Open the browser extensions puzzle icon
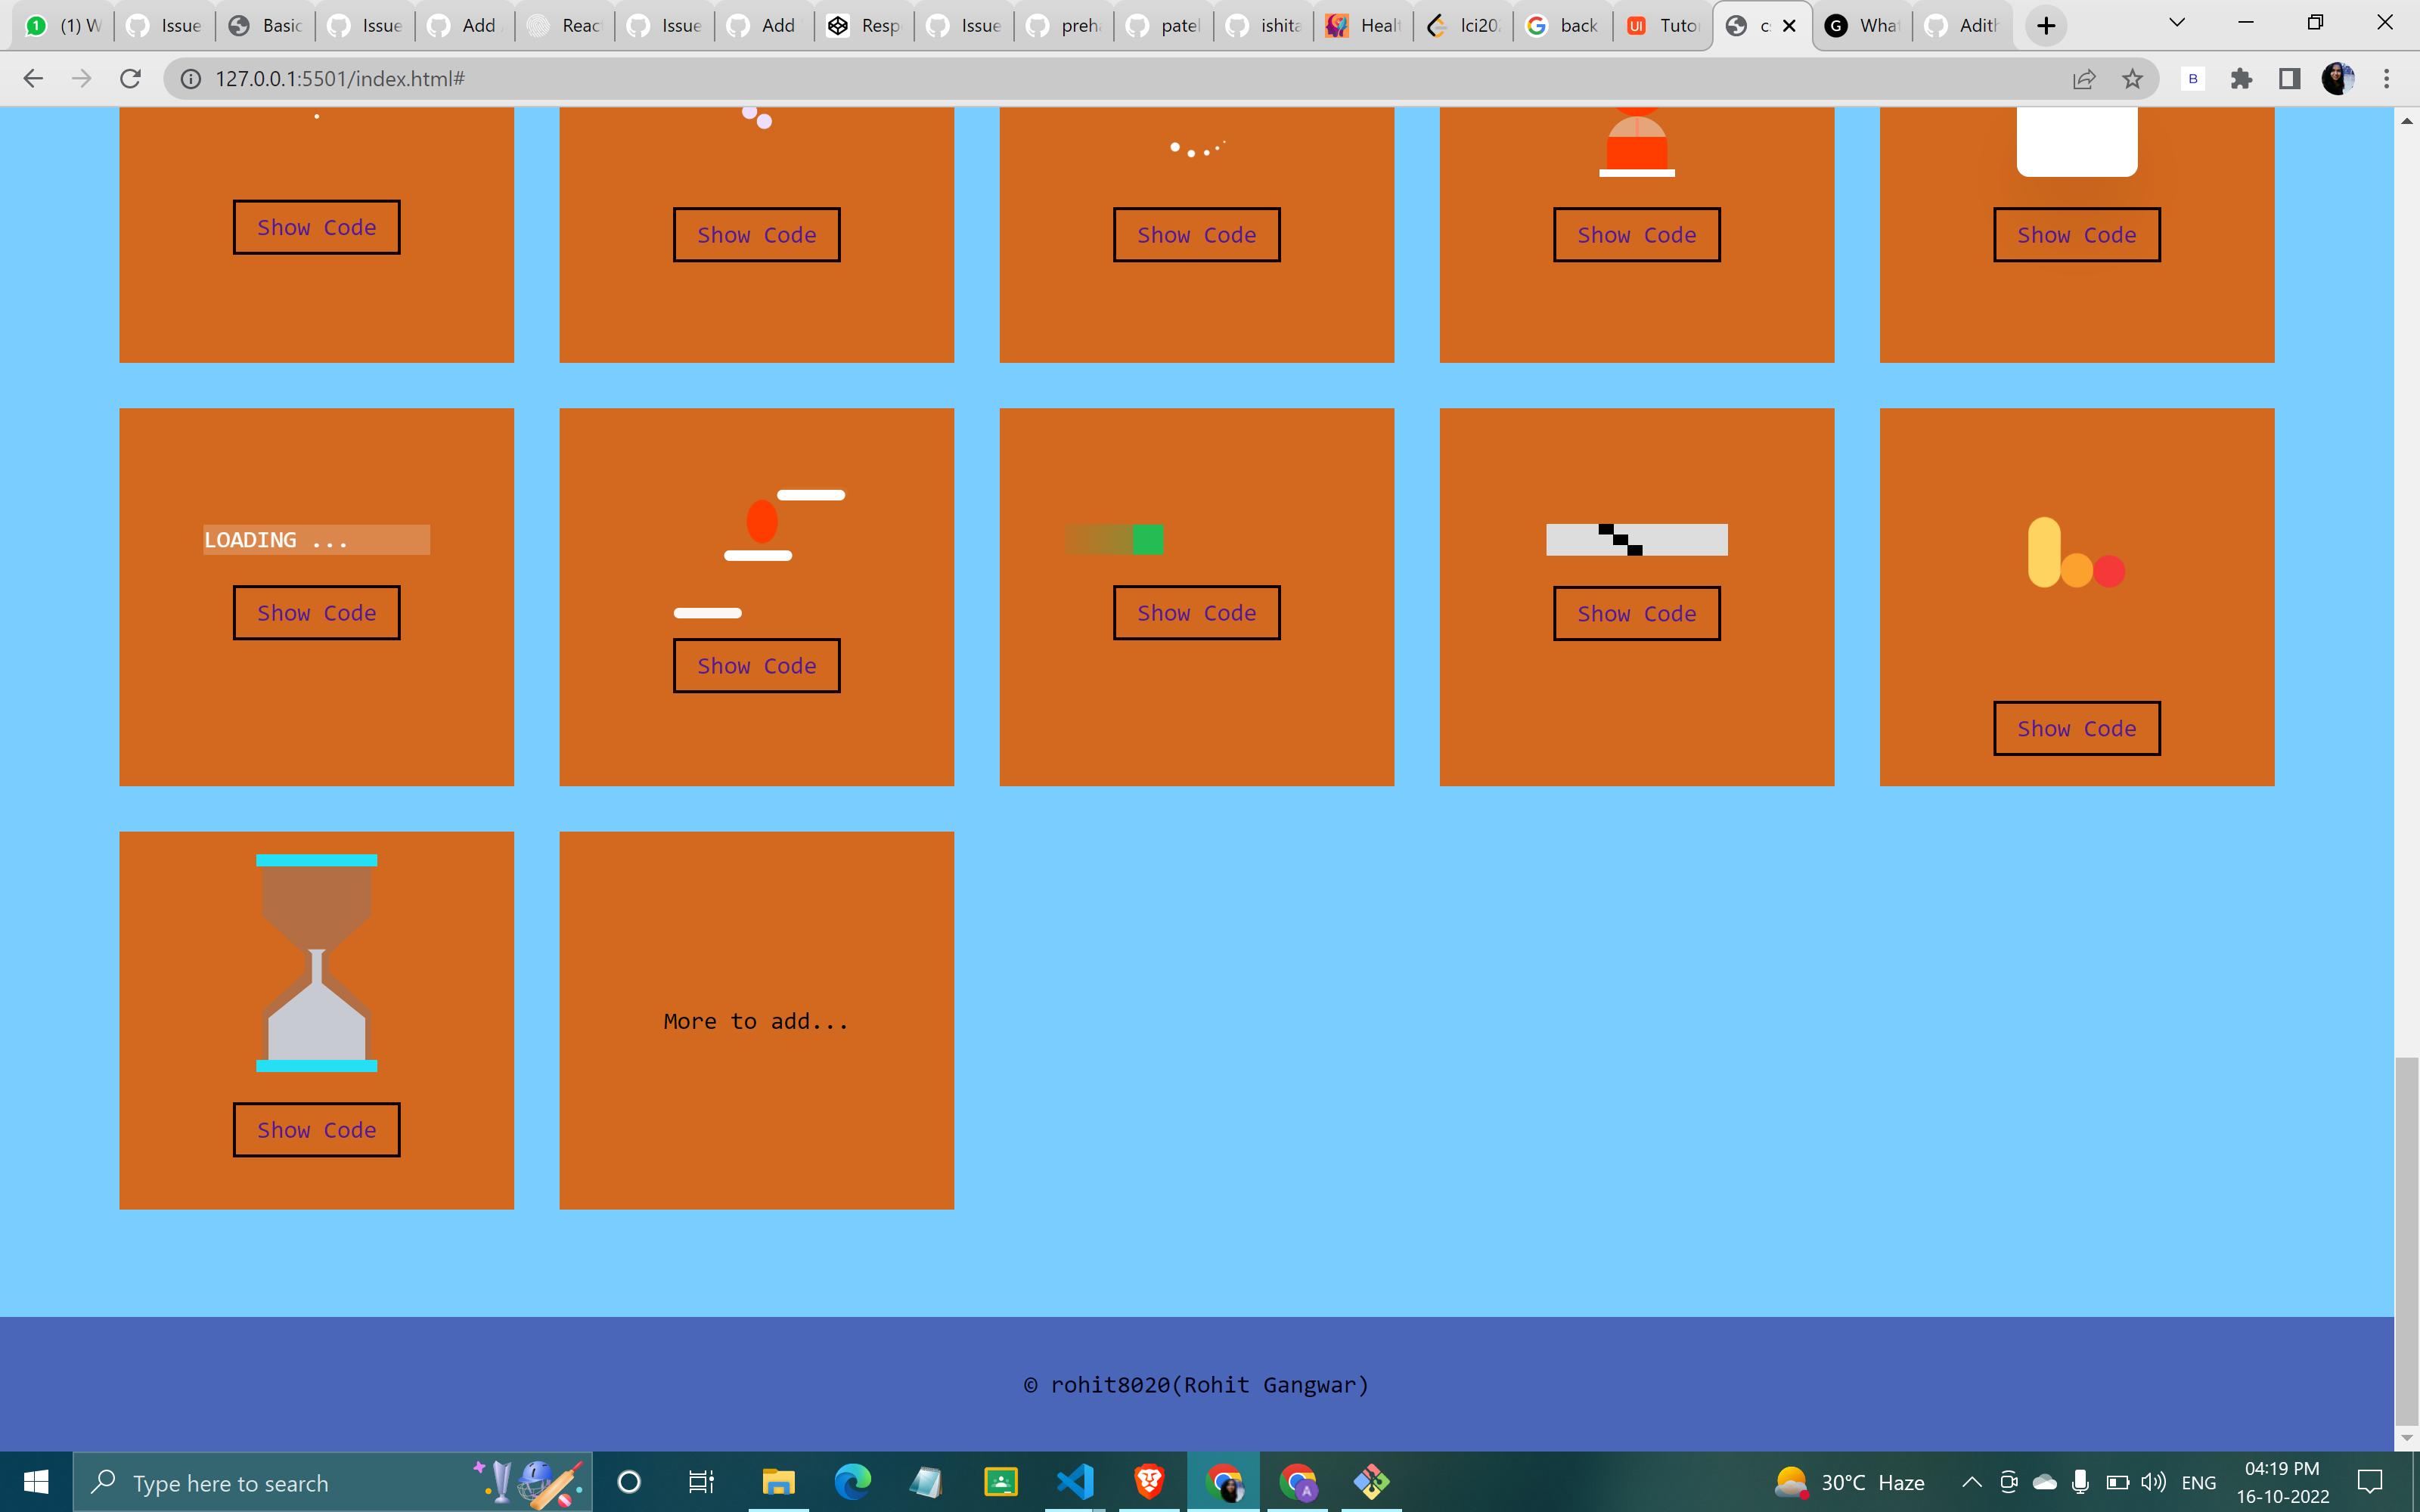Viewport: 2420px width, 1512px height. 2242,78
